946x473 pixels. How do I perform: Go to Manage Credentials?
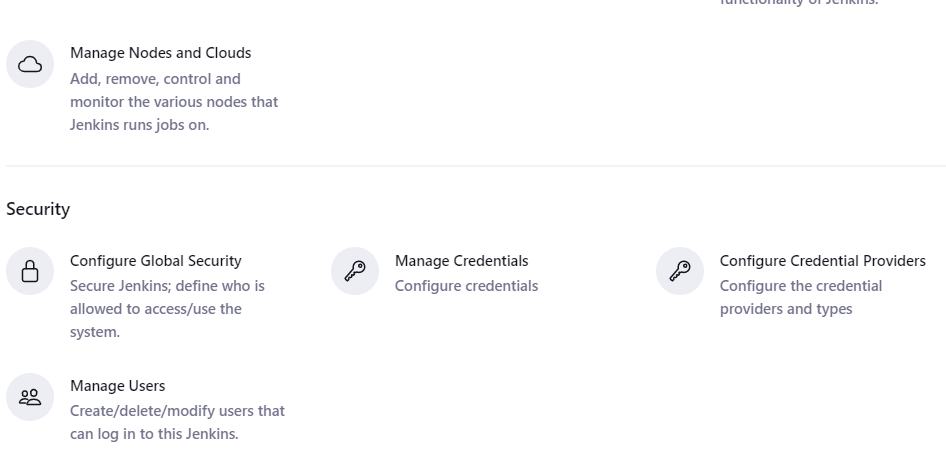coord(461,261)
